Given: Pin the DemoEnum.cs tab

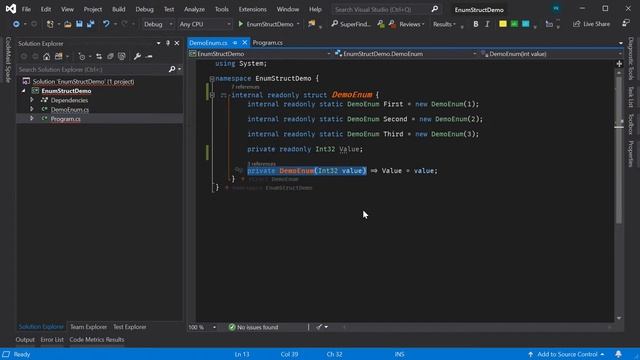Looking at the screenshot, I should 235,42.
